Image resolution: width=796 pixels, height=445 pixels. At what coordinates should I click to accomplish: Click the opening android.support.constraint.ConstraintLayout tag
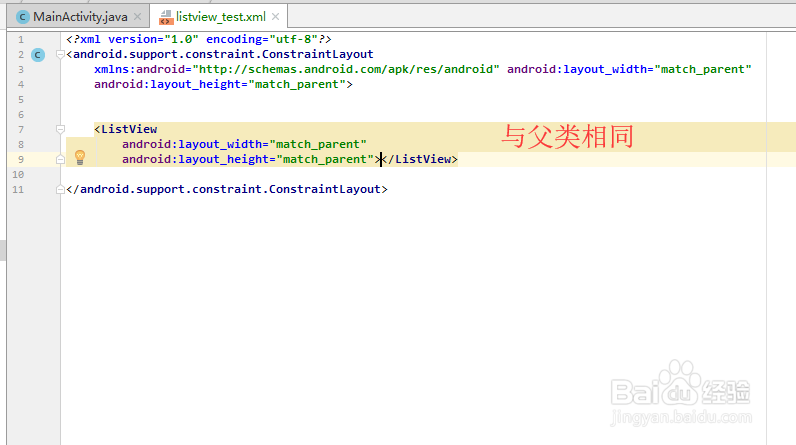(220, 54)
